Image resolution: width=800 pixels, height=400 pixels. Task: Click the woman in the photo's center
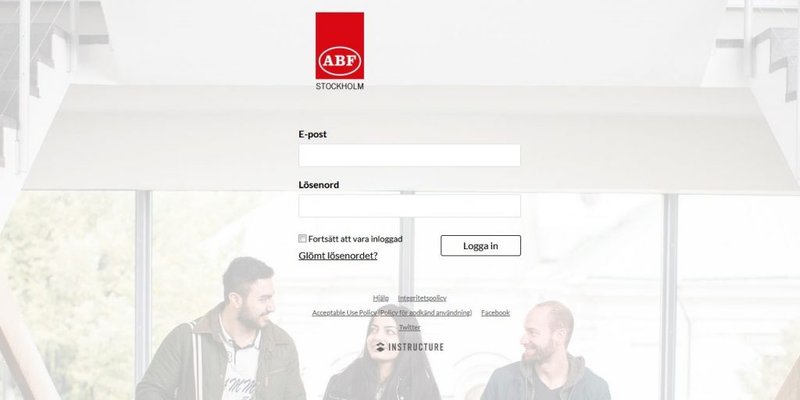pyautogui.click(x=383, y=355)
